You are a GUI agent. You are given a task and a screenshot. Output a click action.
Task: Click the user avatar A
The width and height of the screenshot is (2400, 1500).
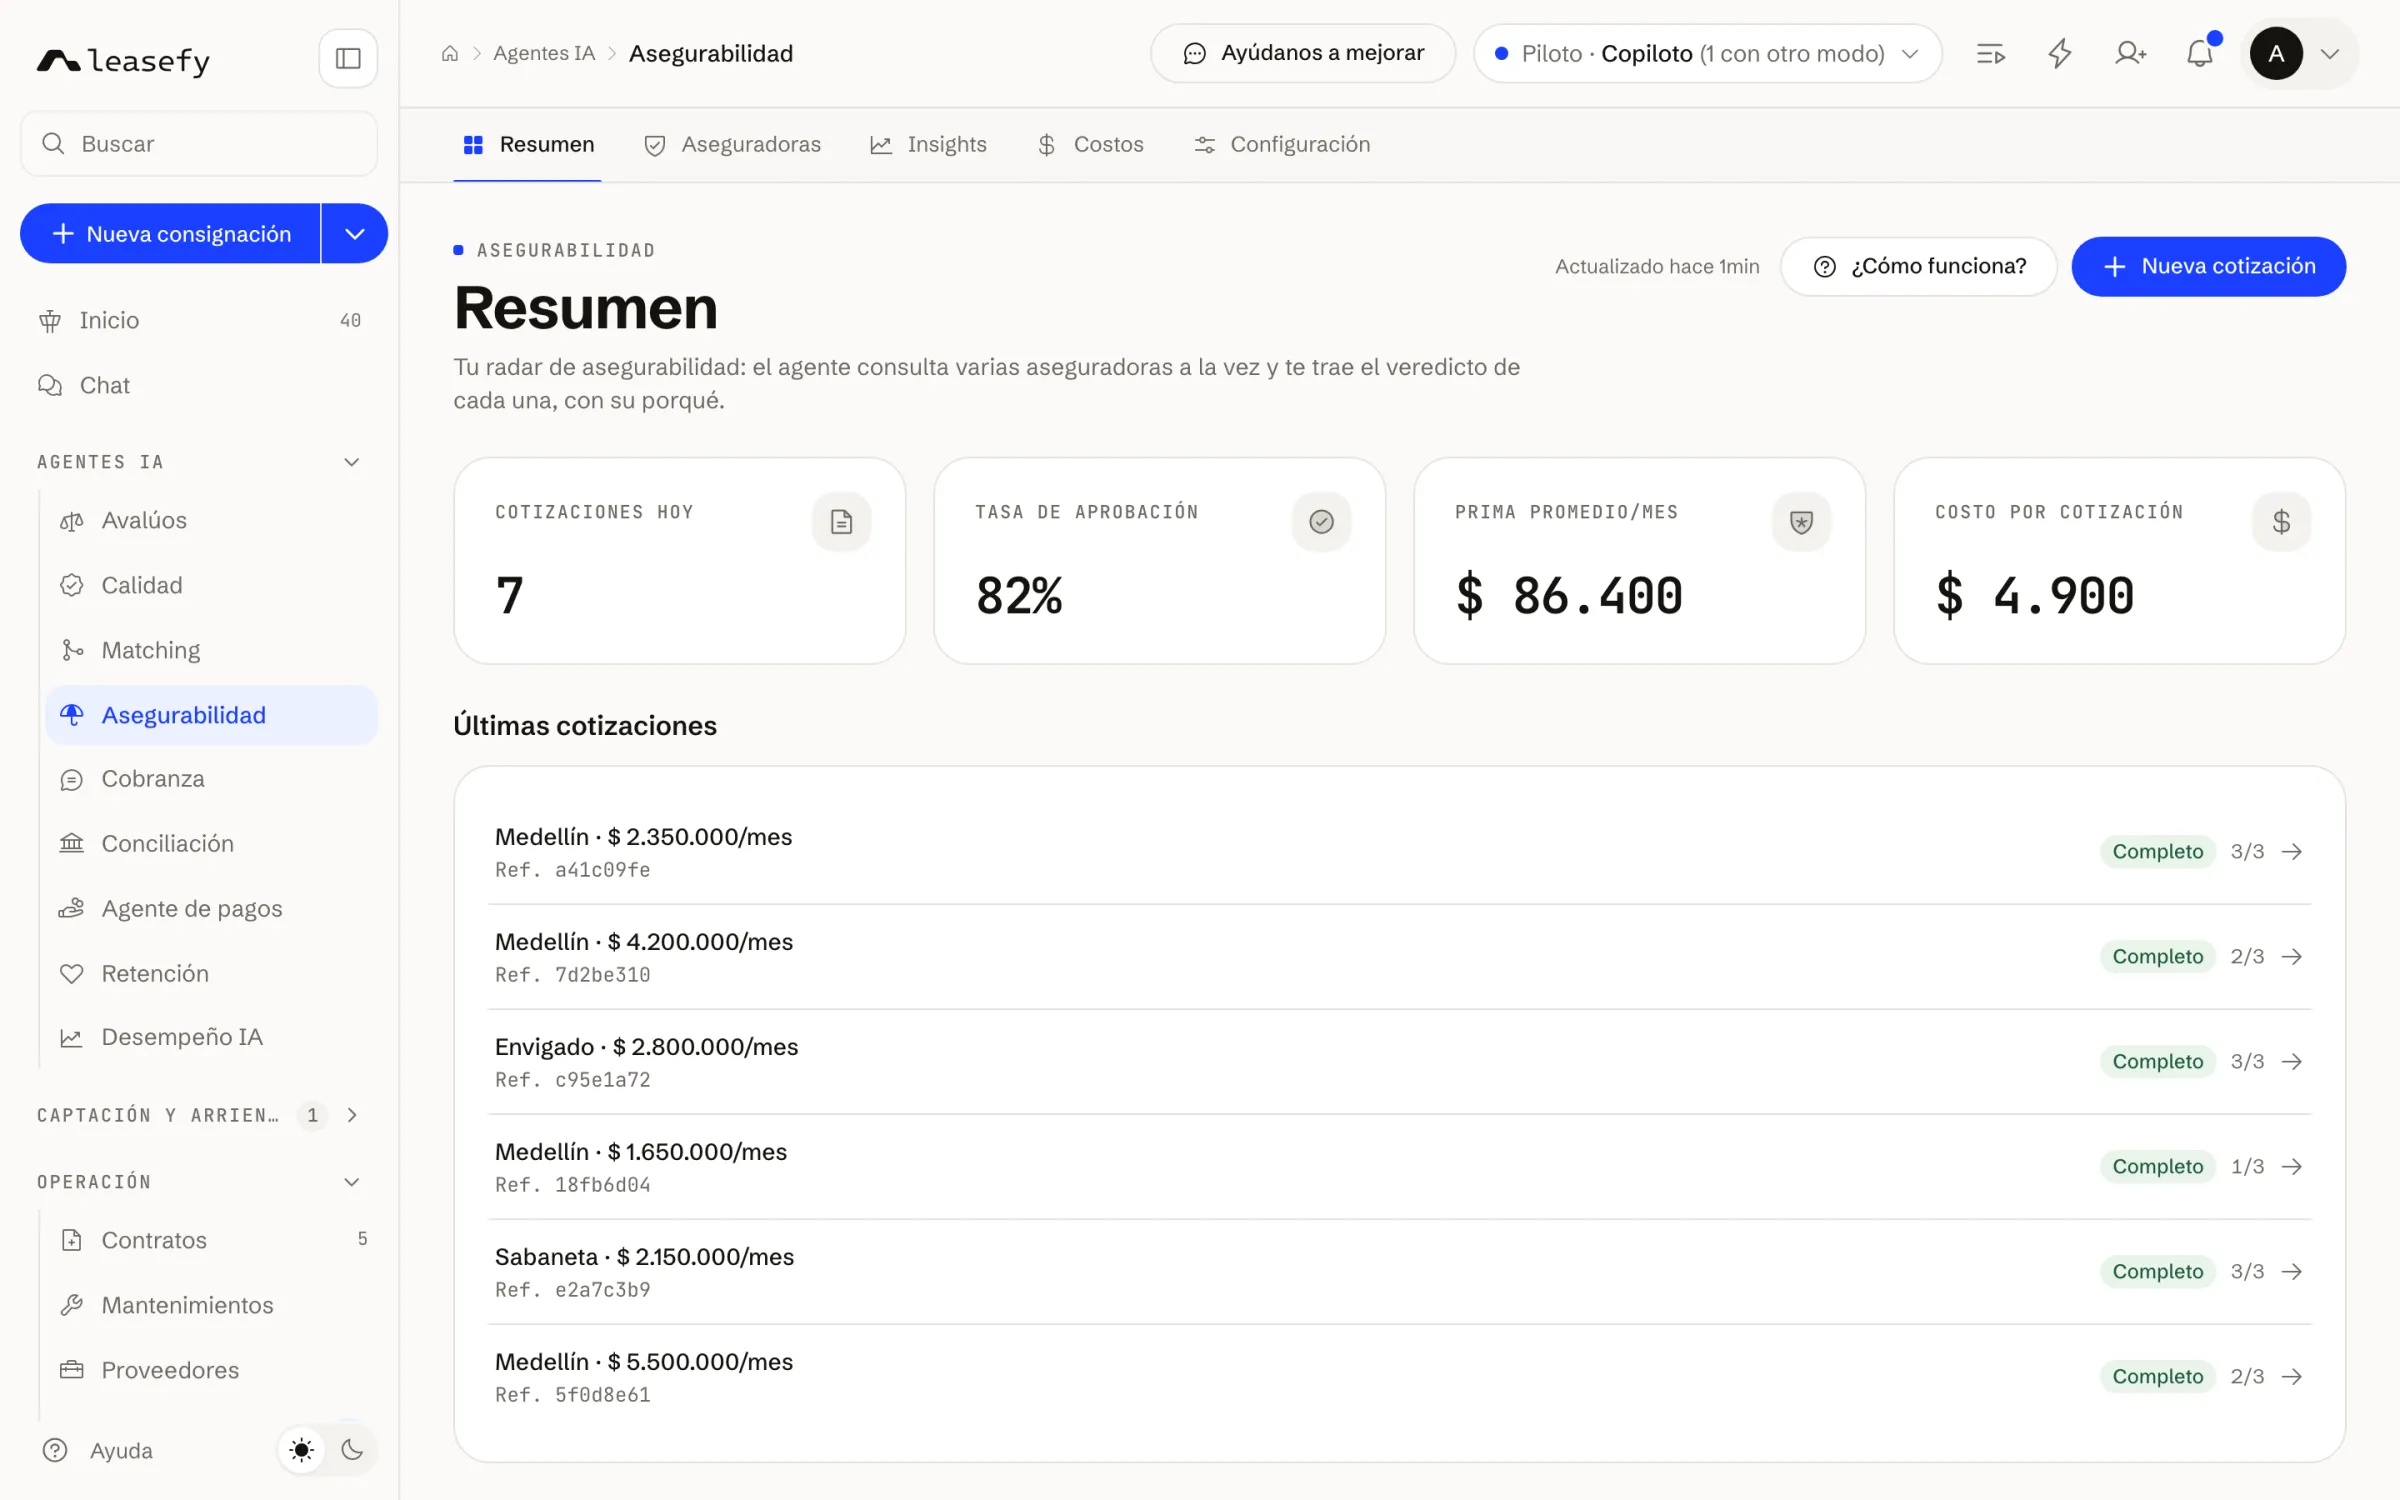pyautogui.click(x=2276, y=54)
